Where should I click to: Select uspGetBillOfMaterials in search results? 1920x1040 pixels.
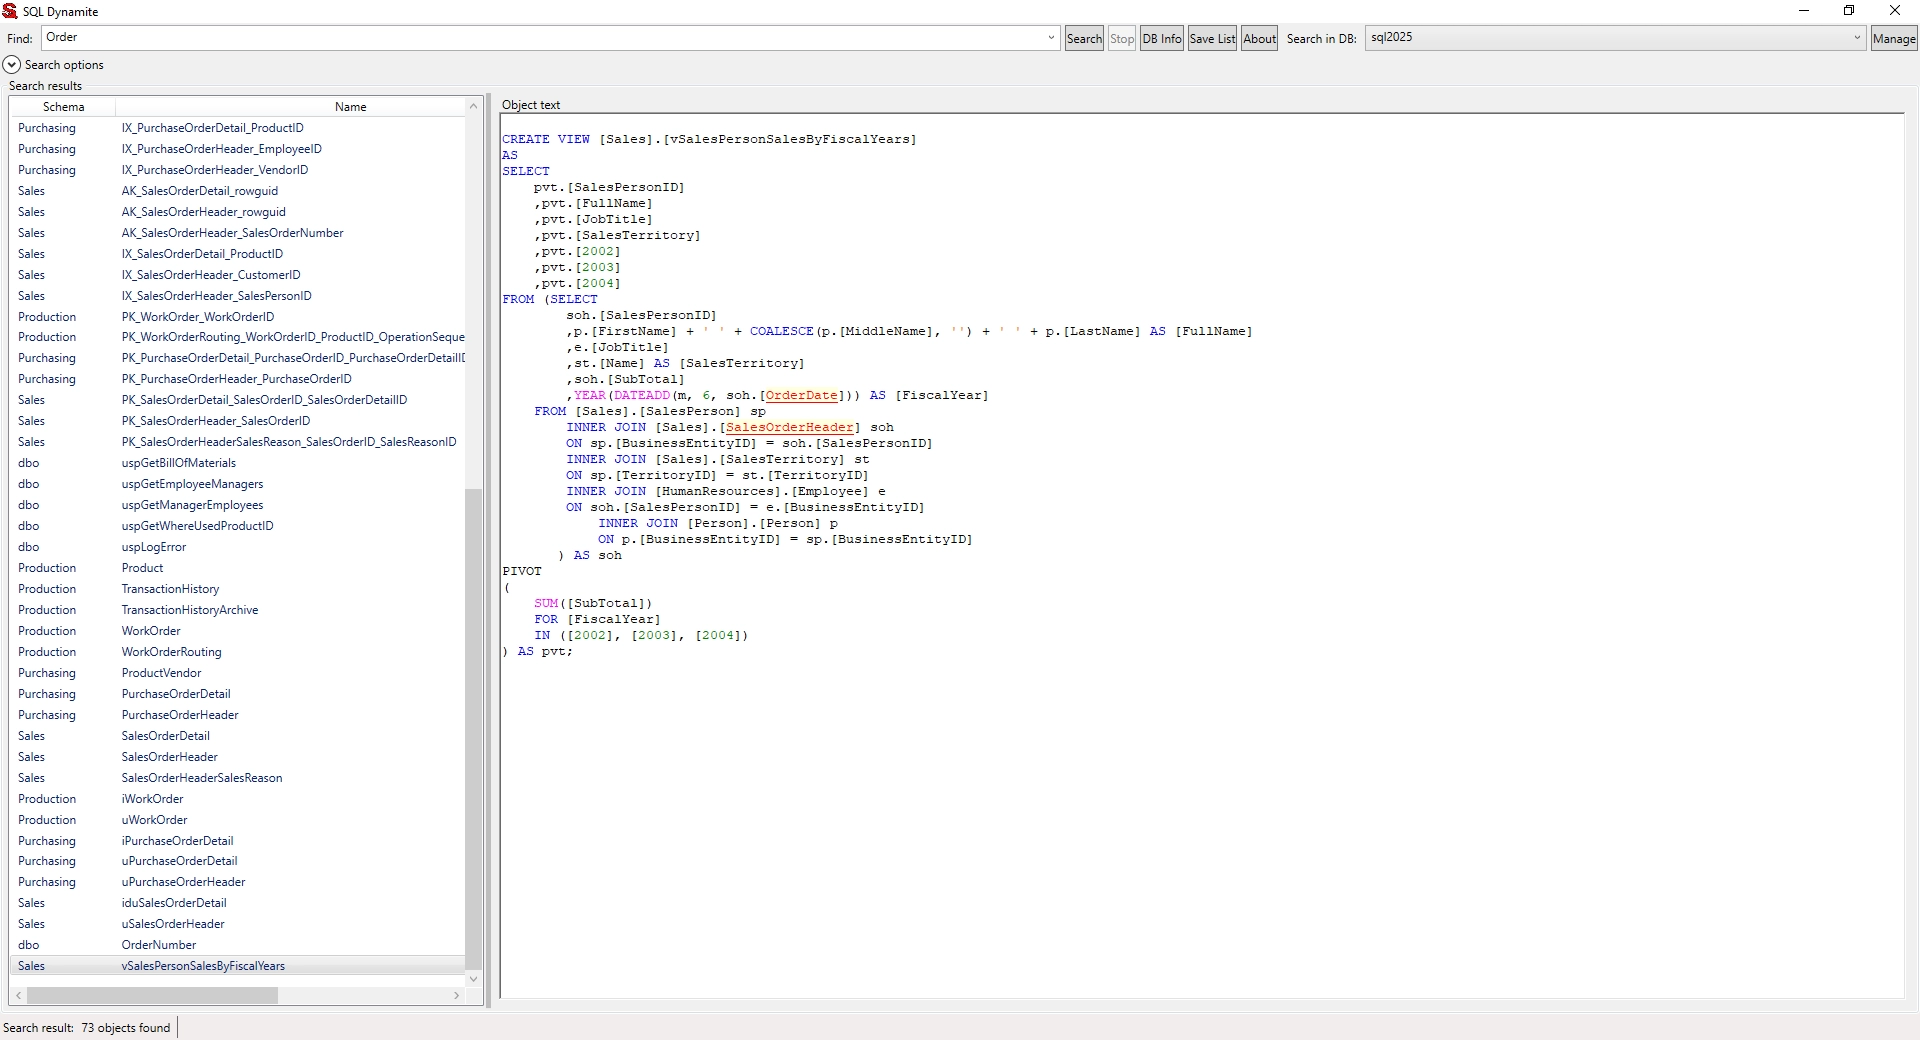pos(179,463)
